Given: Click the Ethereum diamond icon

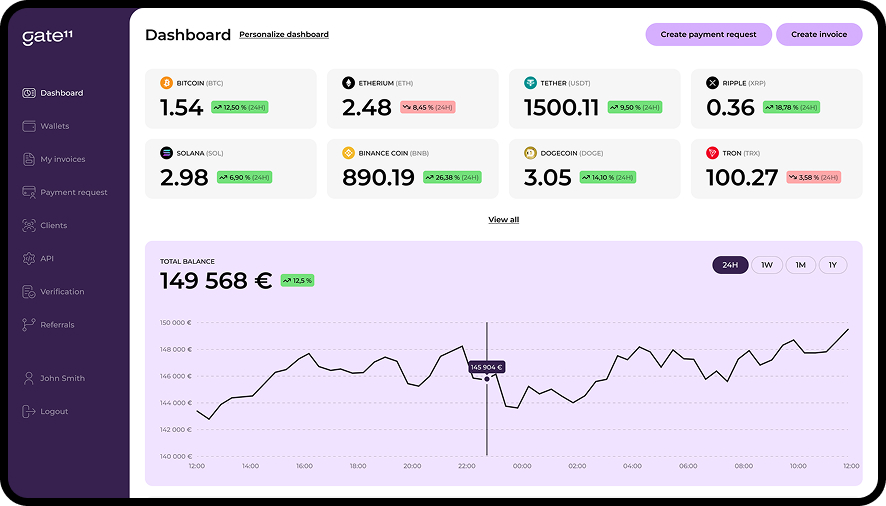Looking at the screenshot, I should [x=348, y=83].
